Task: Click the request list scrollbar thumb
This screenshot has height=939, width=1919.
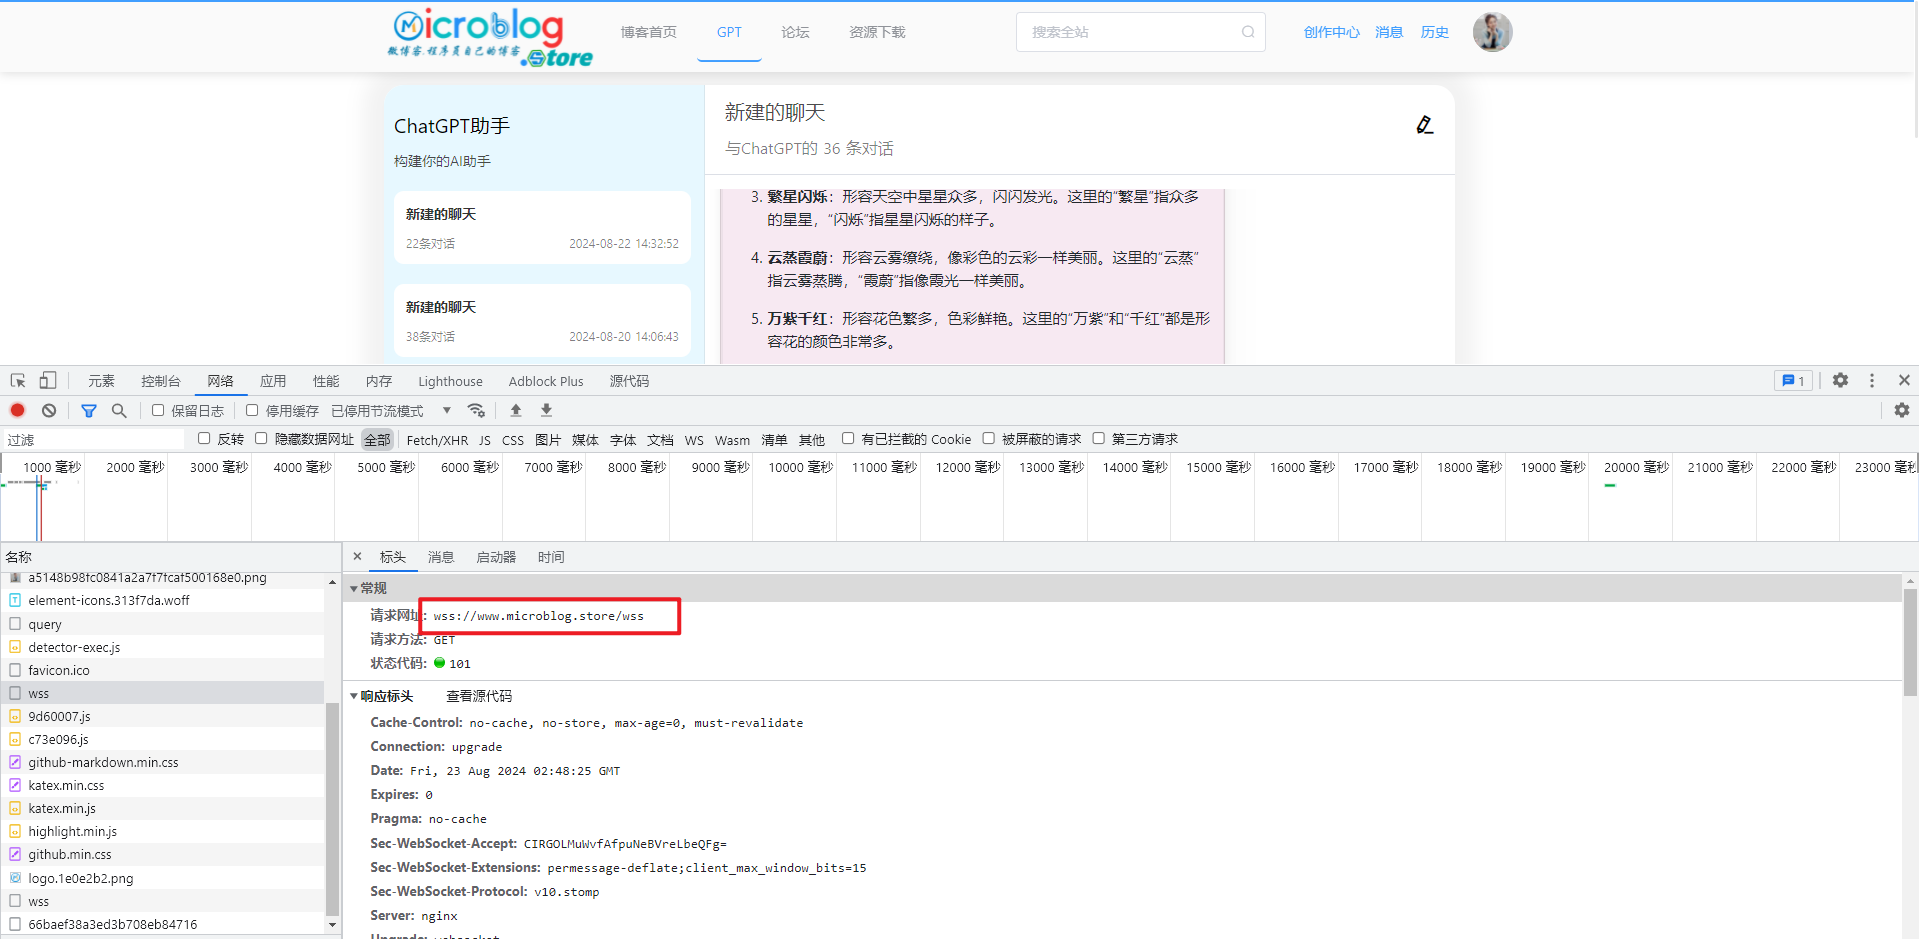Action: point(333,808)
